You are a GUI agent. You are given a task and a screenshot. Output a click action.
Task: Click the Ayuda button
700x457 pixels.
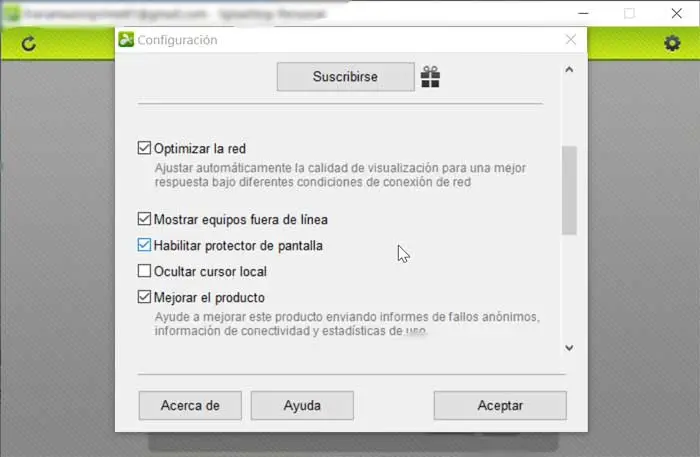point(302,405)
